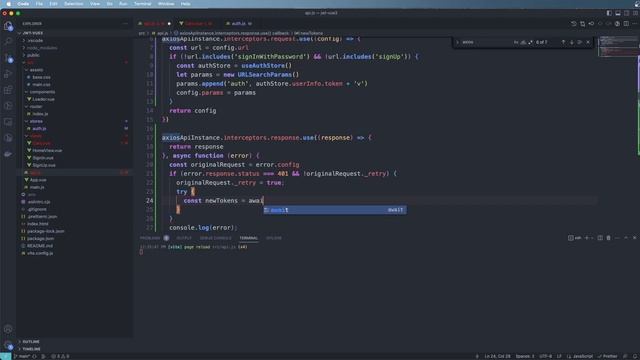Image resolution: width=640 pixels, height=360 pixels.
Task: Click Ln 24 Col 28 cursor position
Action: pyautogui.click(x=497, y=356)
